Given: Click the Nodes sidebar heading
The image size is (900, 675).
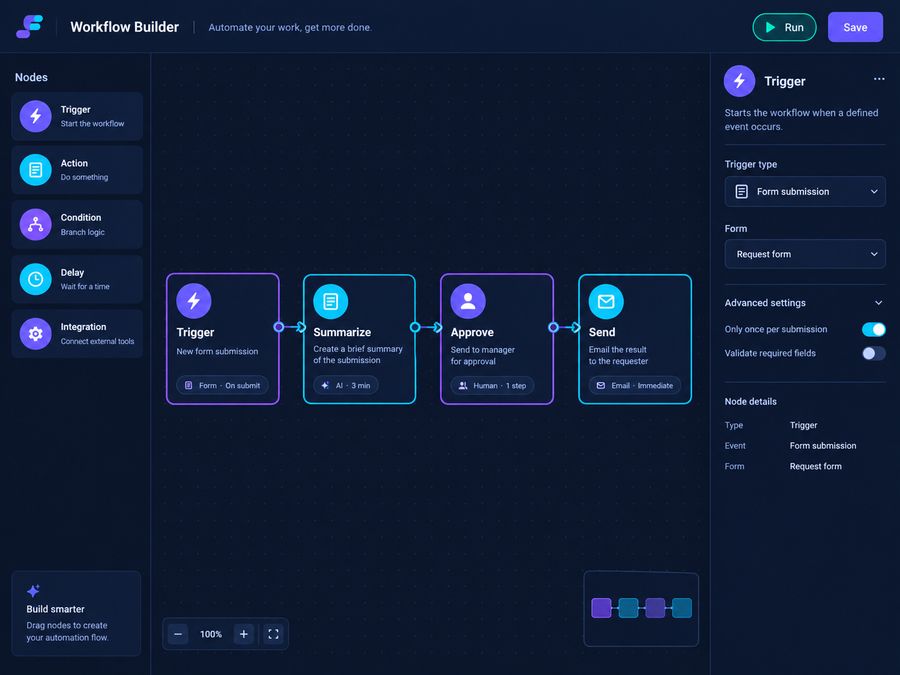Looking at the screenshot, I should 31,77.
